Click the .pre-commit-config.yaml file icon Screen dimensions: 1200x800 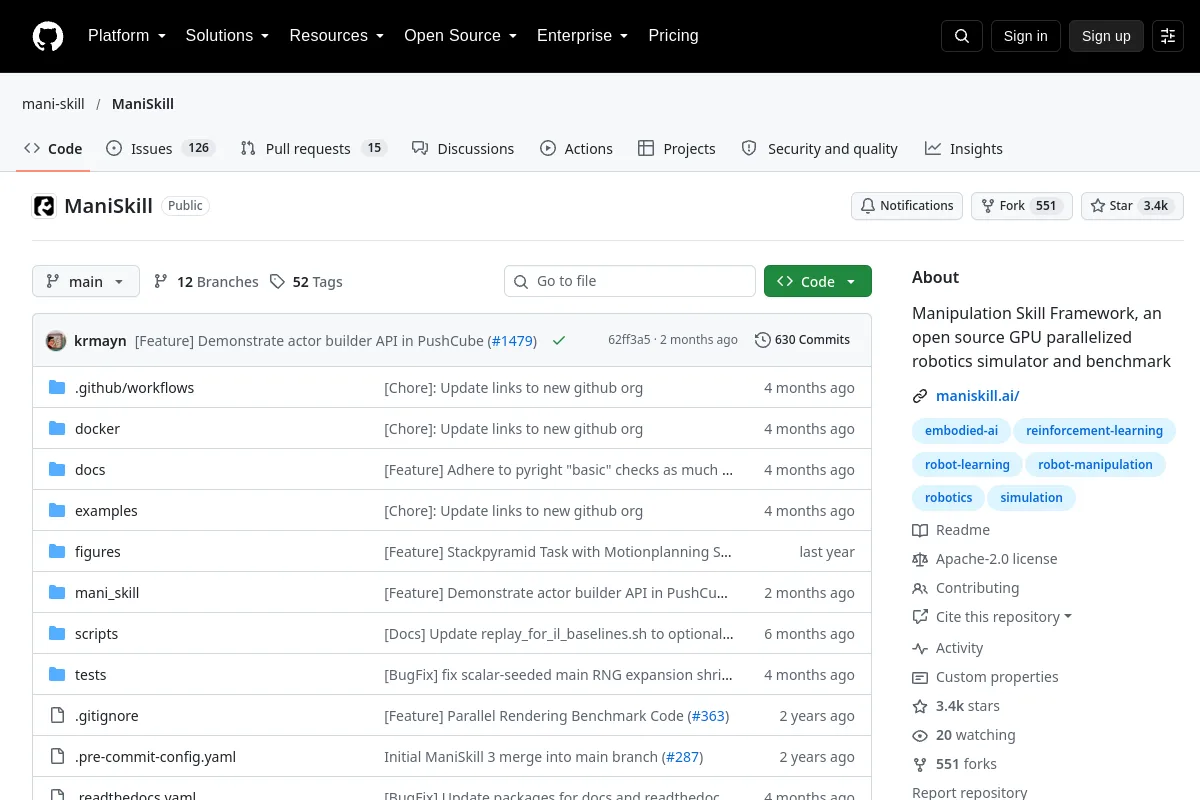(x=57, y=757)
